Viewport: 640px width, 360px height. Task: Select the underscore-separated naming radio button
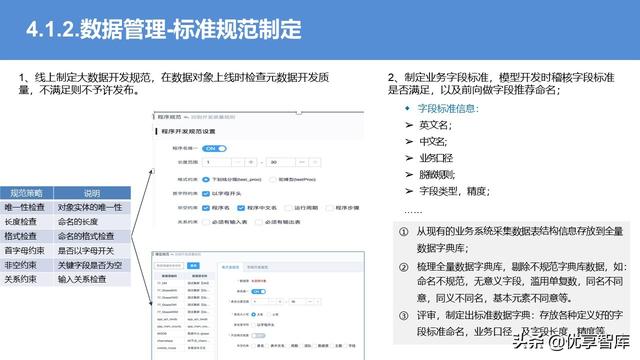[206, 179]
